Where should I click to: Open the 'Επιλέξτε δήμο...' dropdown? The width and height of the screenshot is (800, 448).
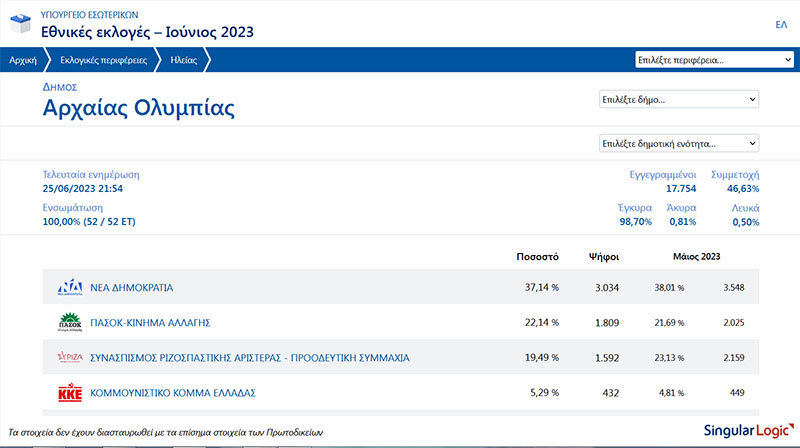[678, 99]
